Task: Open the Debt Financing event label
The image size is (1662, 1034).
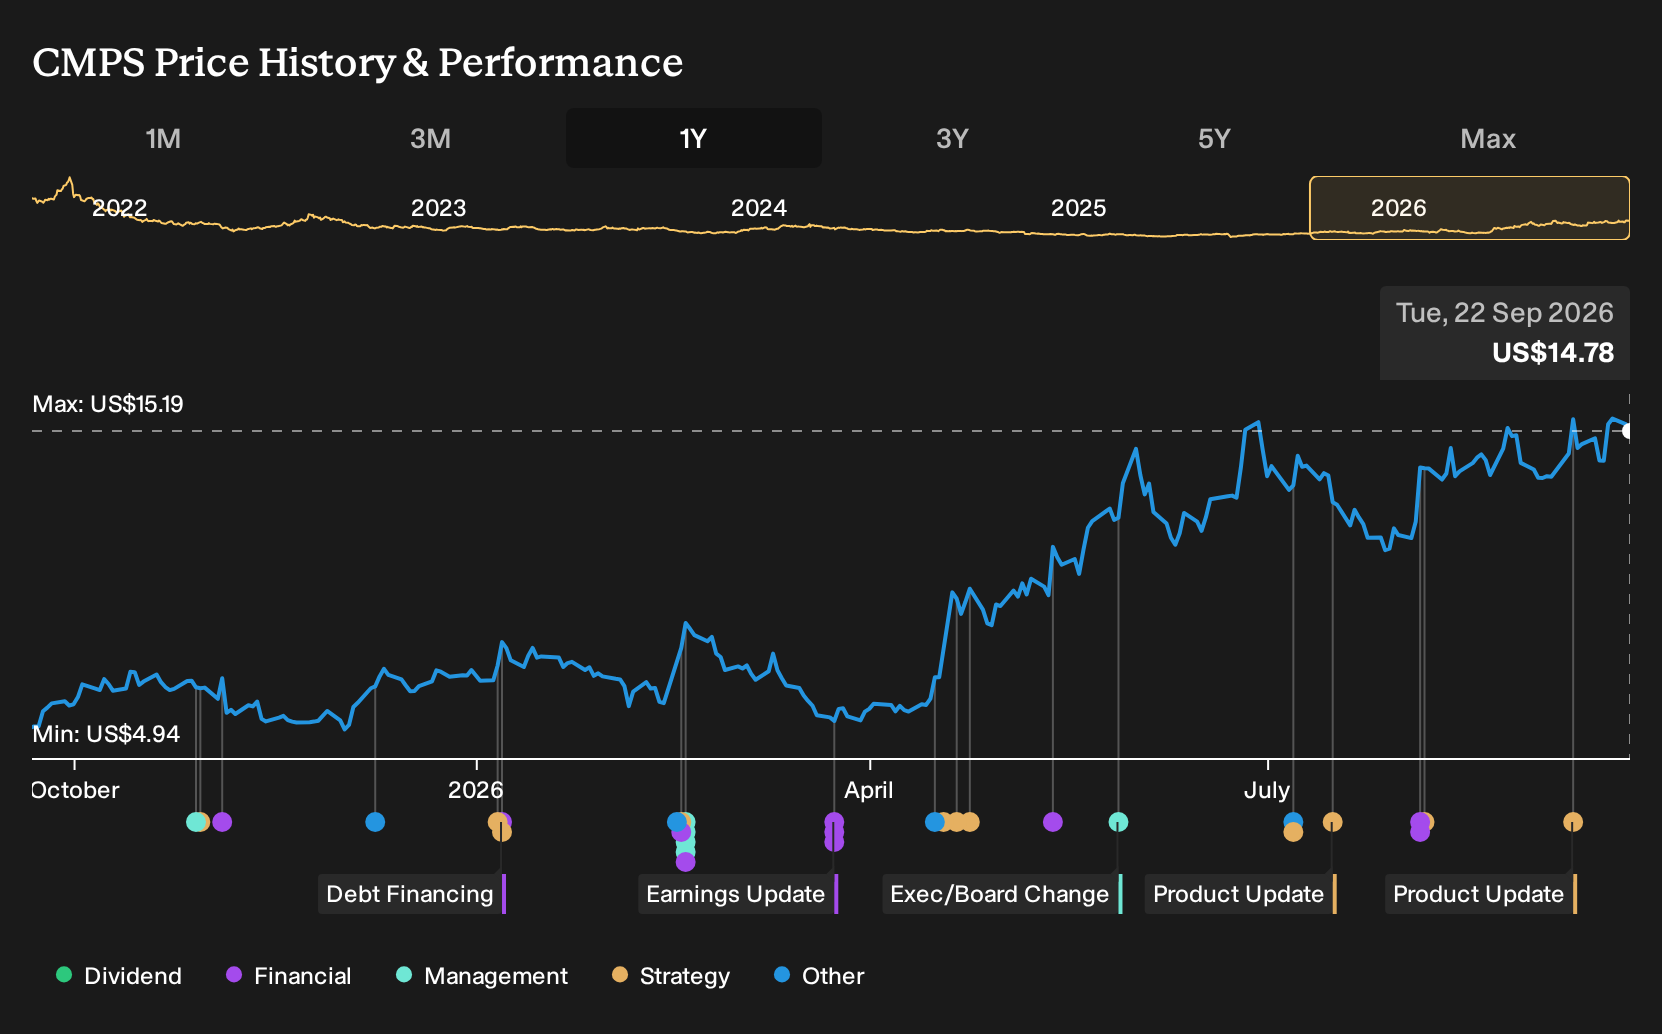Action: click(412, 894)
